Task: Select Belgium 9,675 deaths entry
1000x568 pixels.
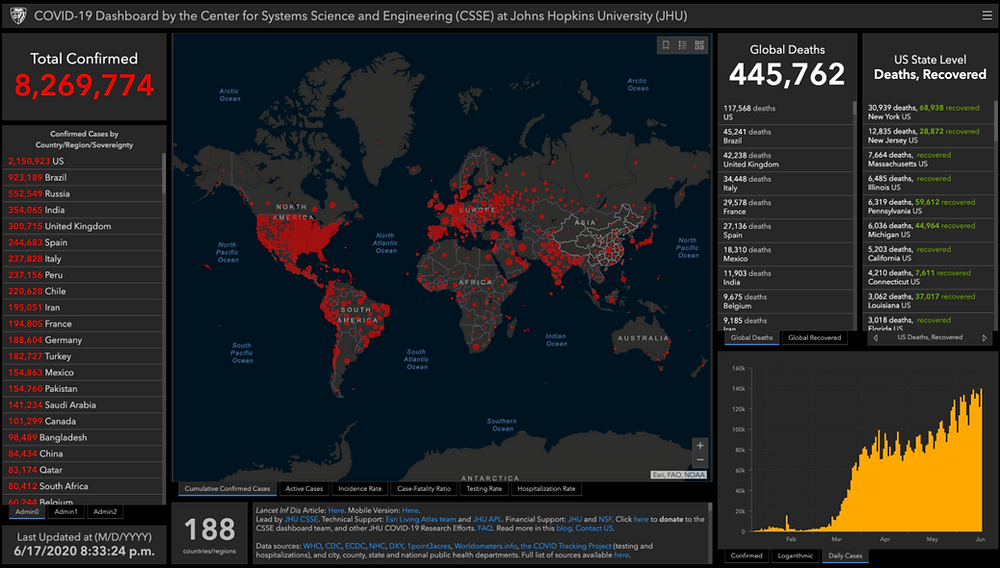Action: click(x=786, y=302)
